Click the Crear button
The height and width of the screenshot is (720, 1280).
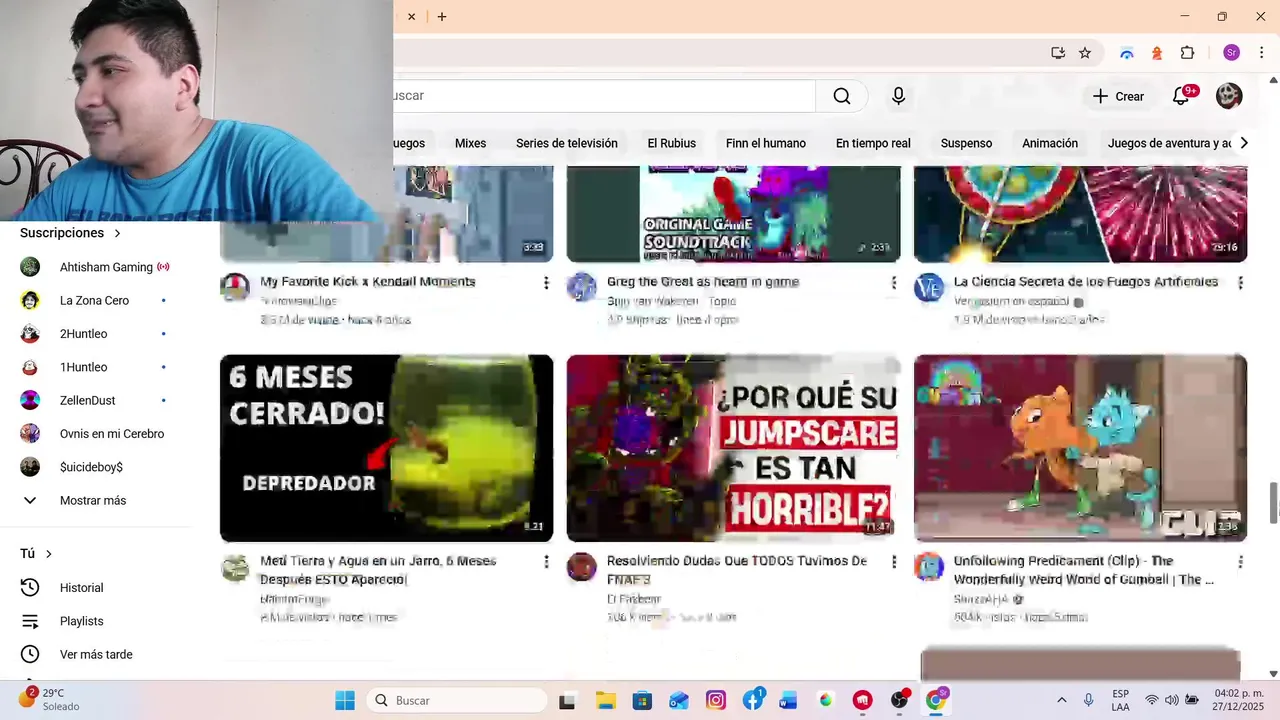coord(1118,96)
